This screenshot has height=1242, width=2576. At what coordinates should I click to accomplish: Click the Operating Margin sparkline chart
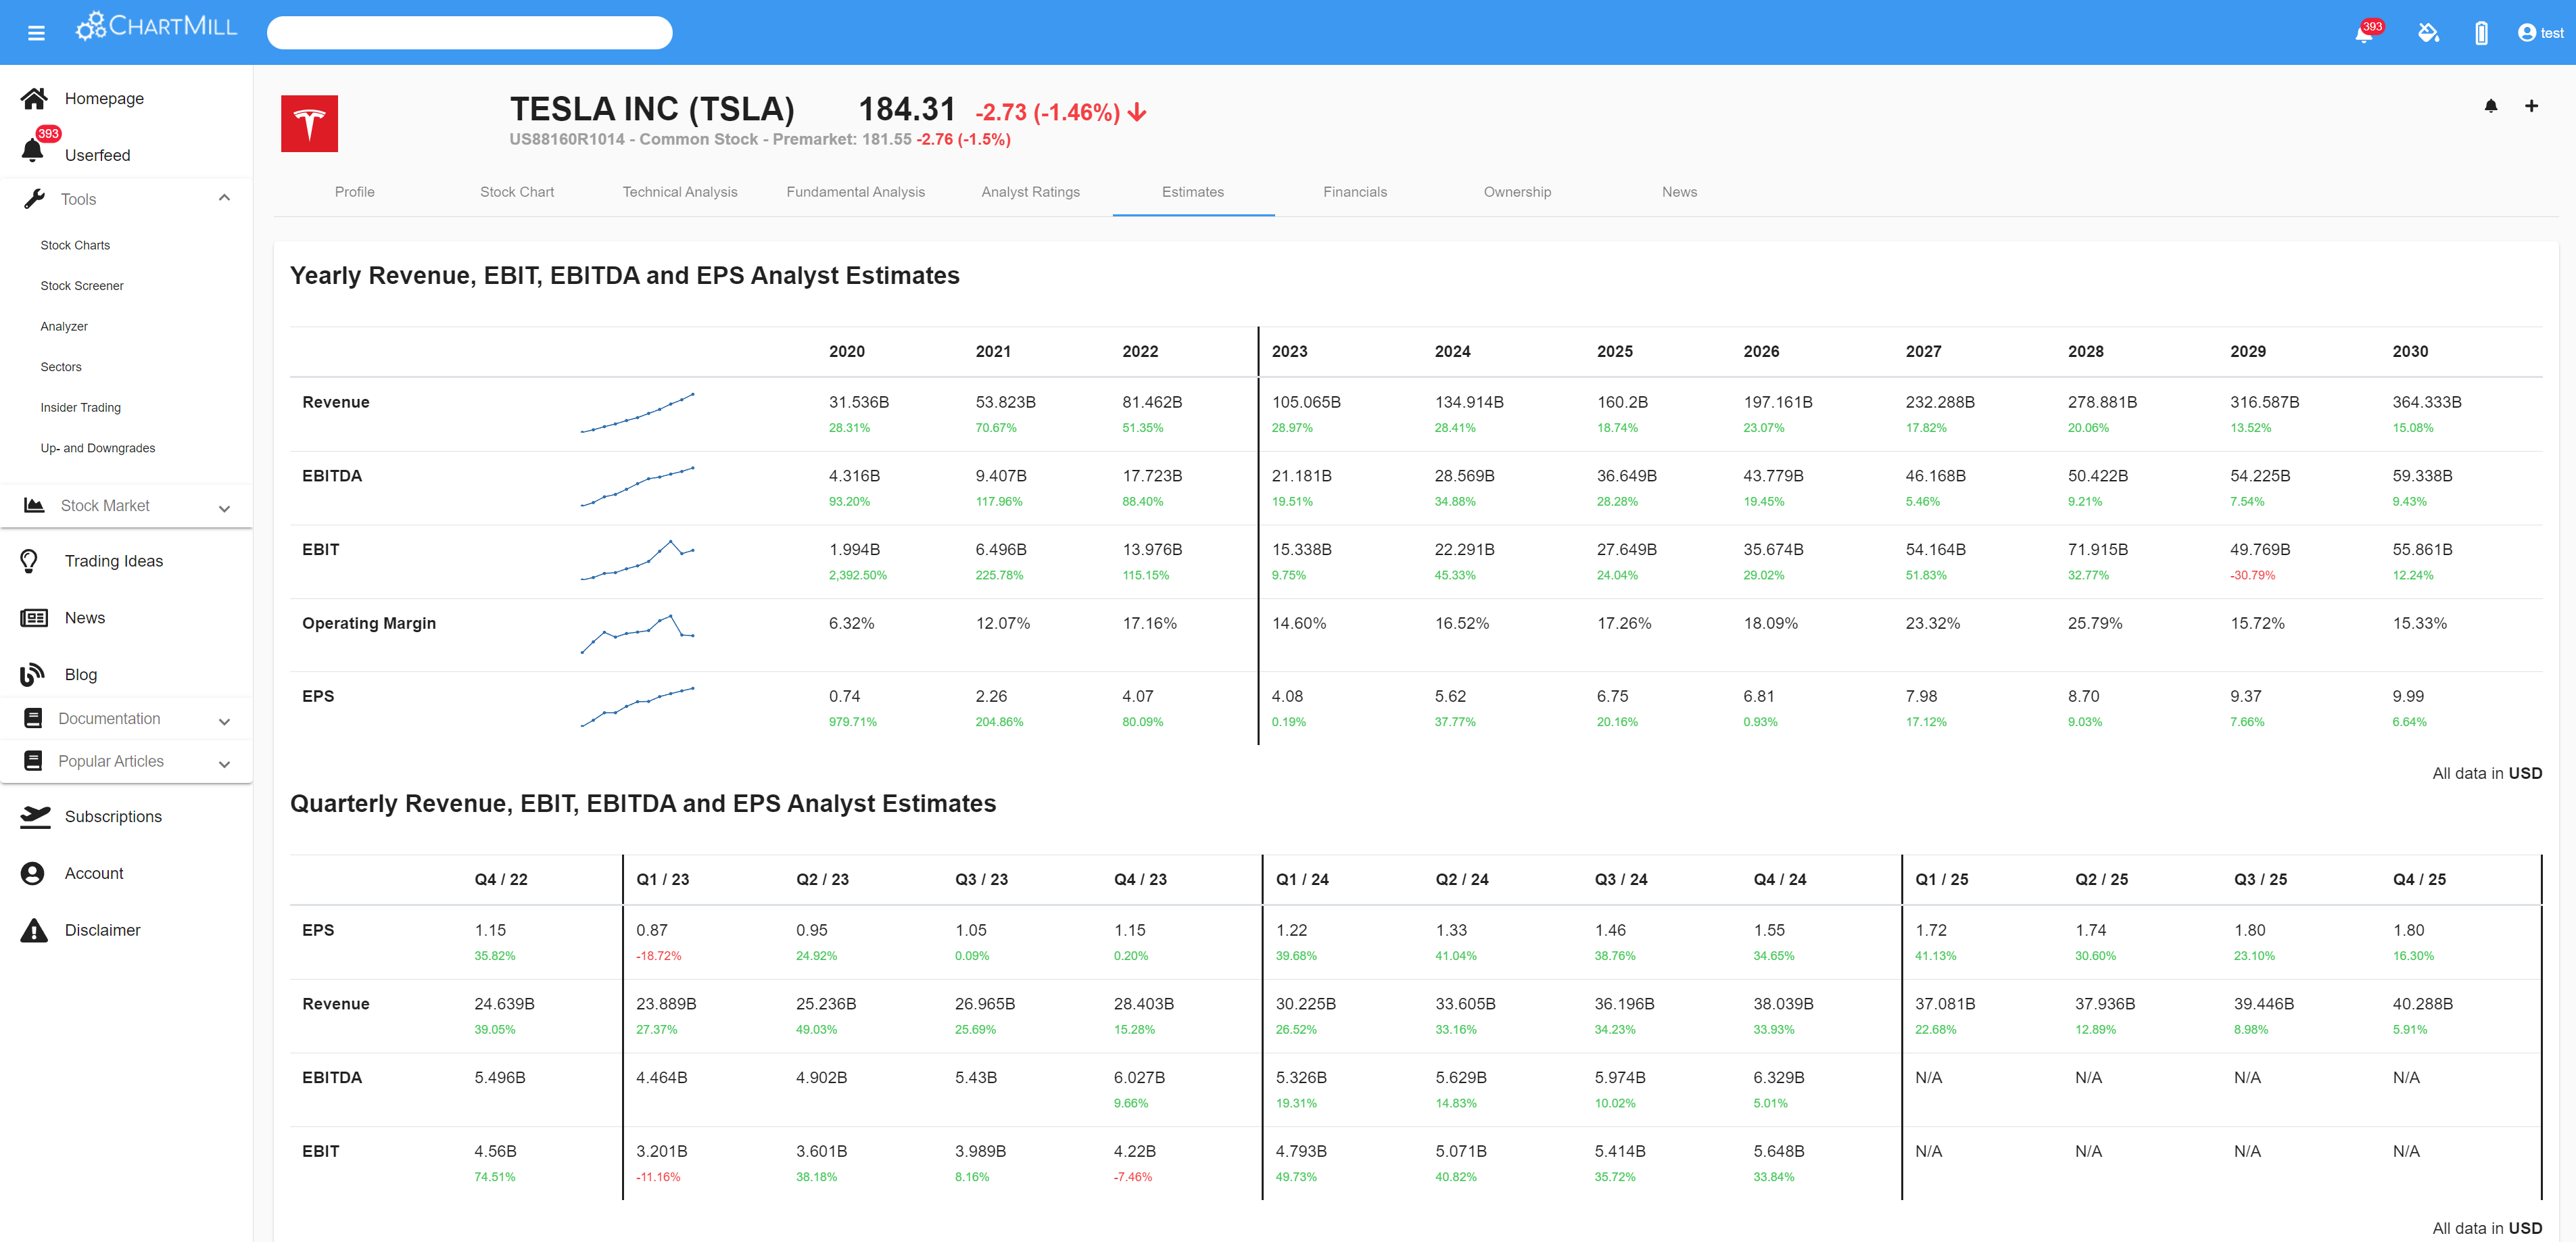pos(637,634)
